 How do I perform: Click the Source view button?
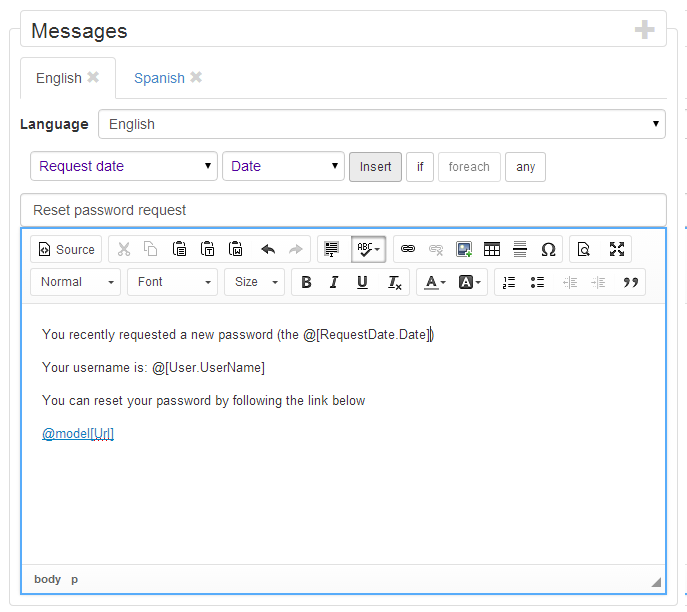tap(66, 250)
